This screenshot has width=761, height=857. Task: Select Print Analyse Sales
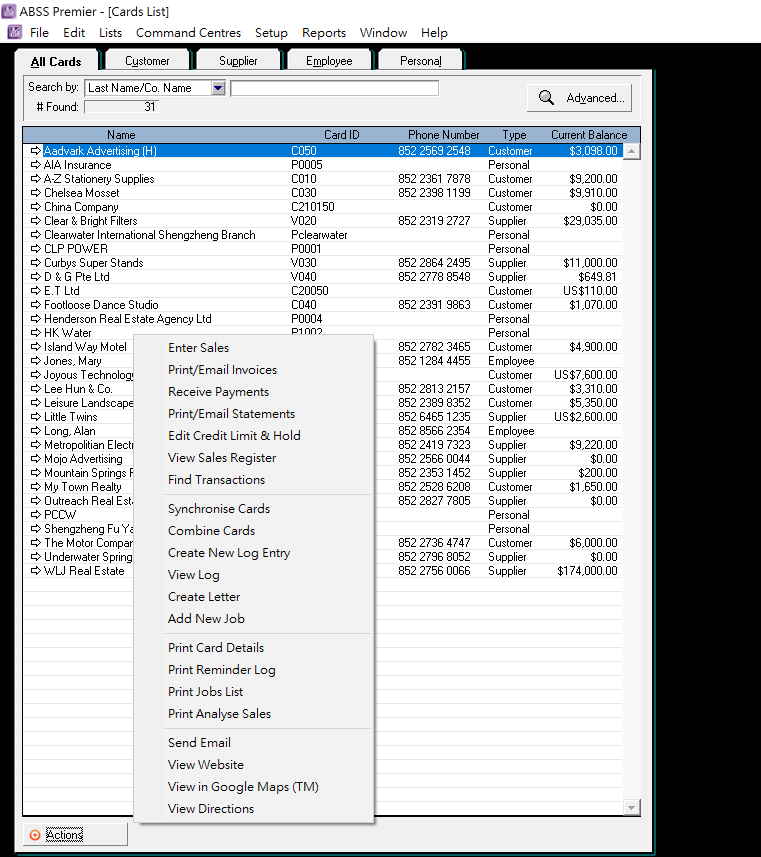tap(220, 714)
